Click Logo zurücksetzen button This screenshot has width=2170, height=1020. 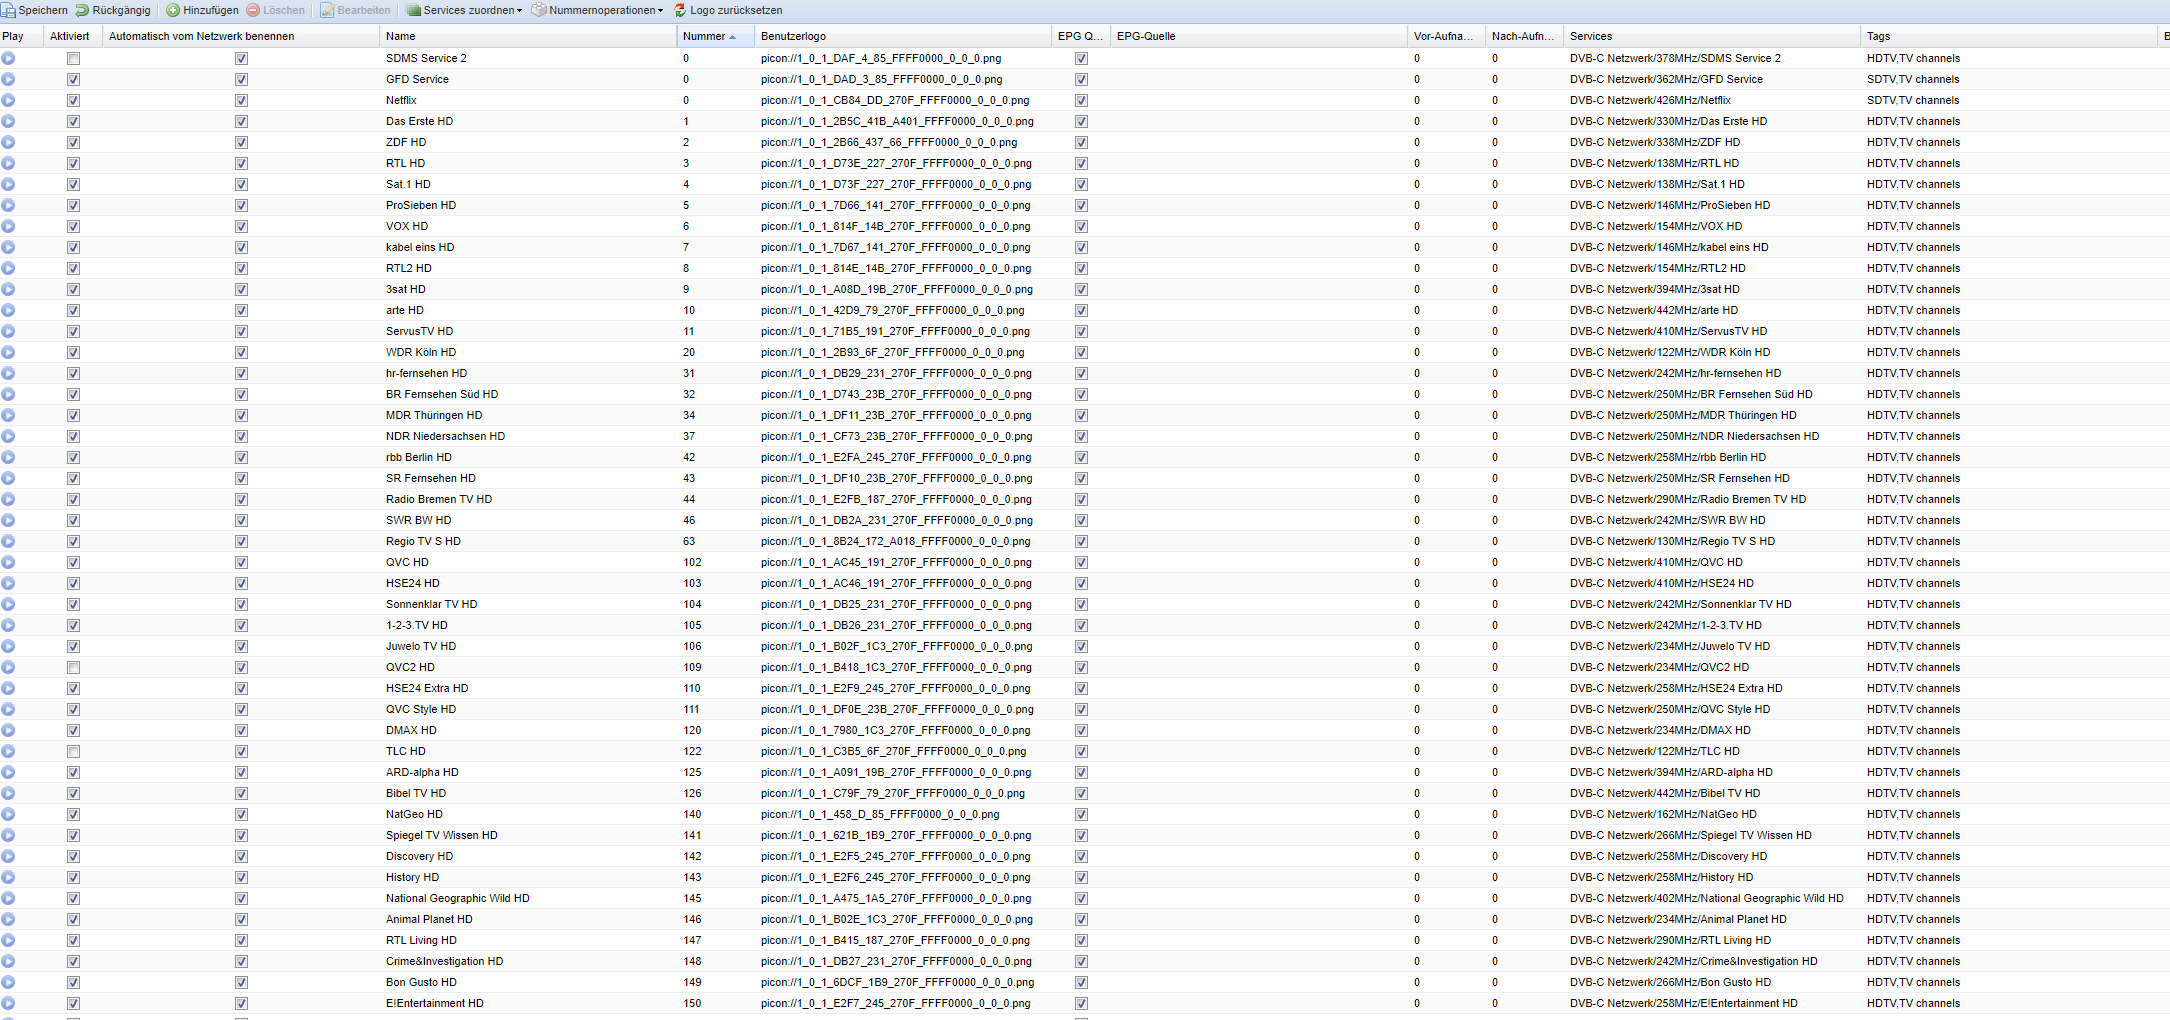click(728, 10)
